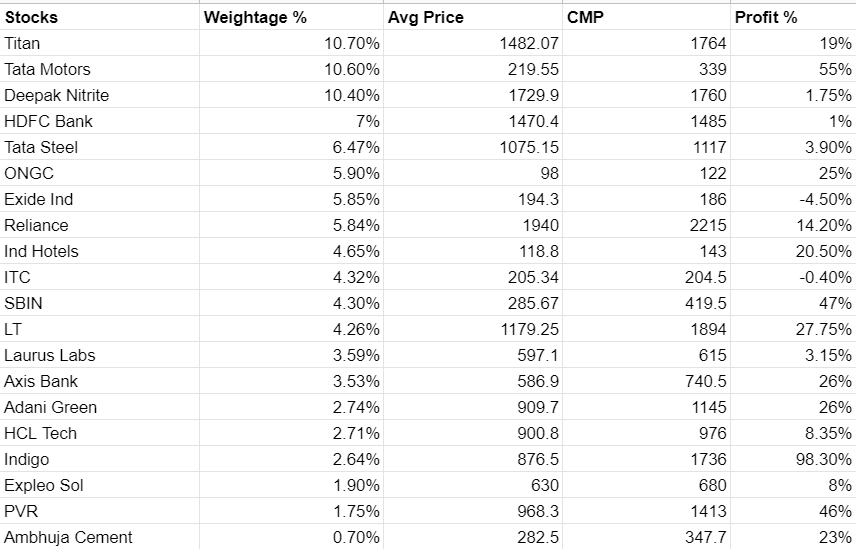Select ITC weightage cell 4.32%

(x=292, y=277)
